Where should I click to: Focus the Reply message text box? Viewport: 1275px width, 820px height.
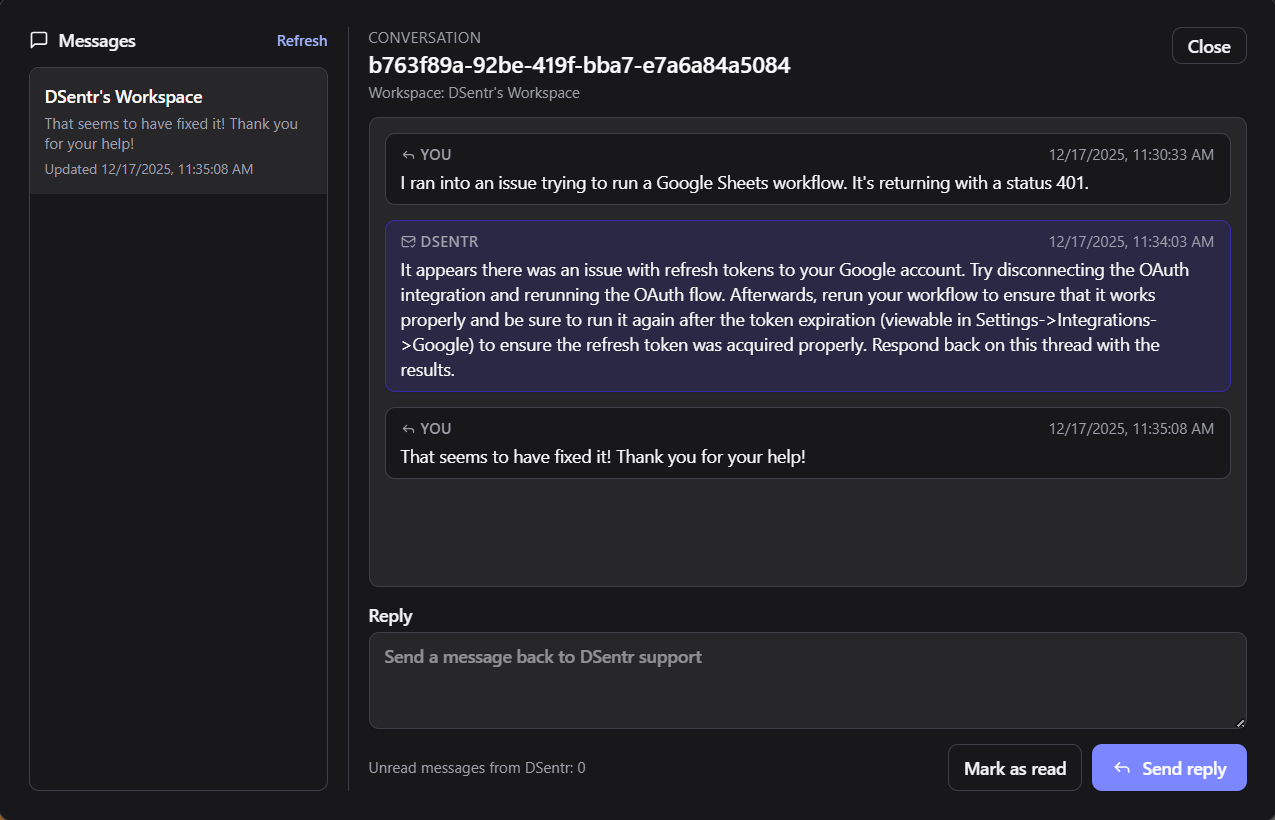(x=808, y=680)
